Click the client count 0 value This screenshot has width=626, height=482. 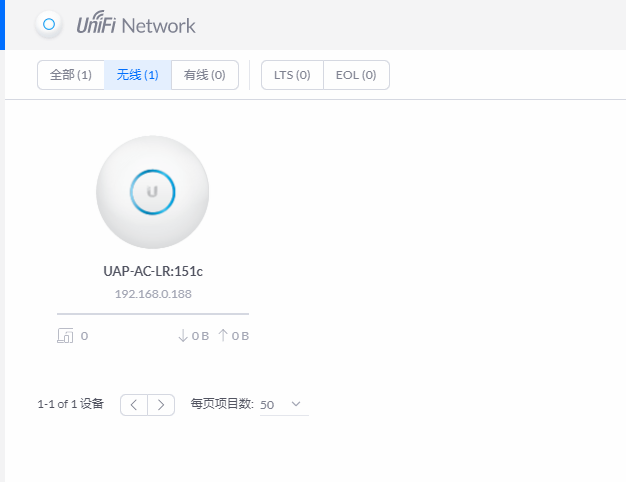click(84, 336)
